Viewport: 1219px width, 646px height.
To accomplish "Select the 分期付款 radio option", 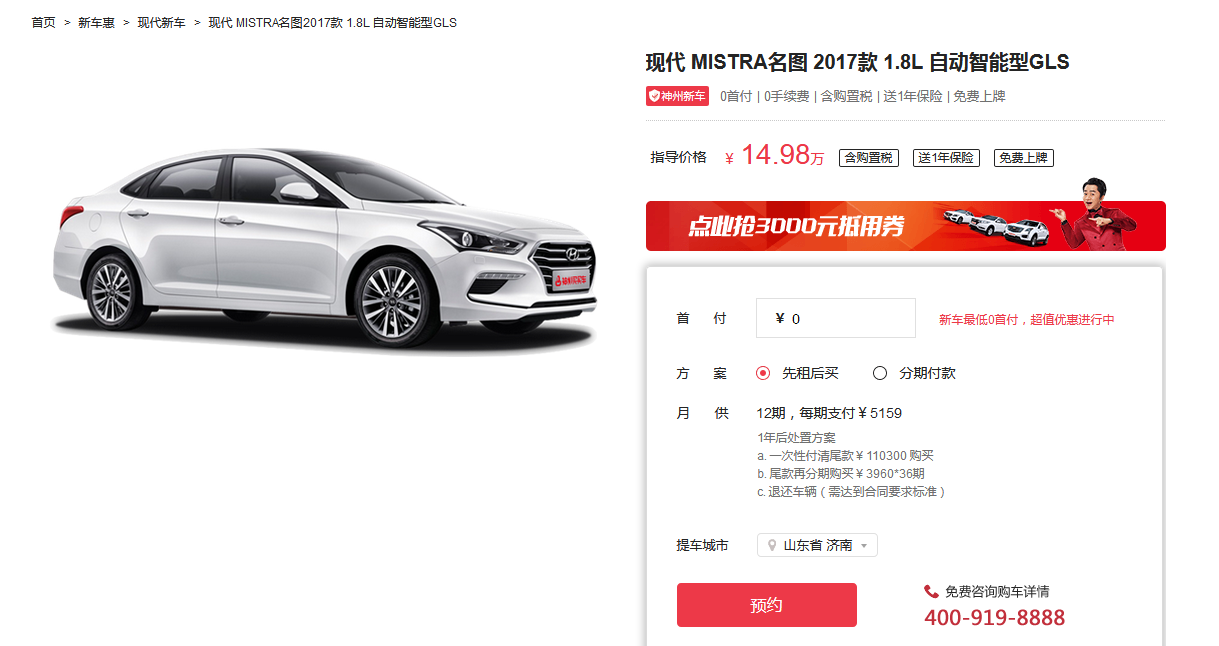I will pyautogui.click(x=880, y=373).
